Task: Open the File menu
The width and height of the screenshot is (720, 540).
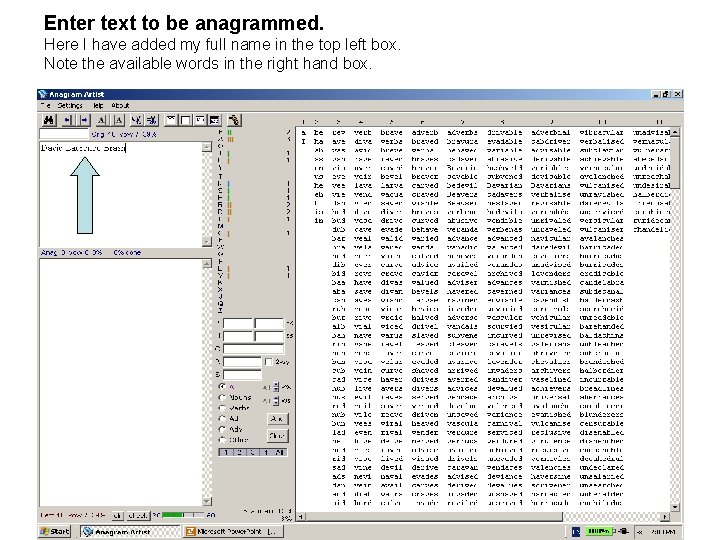Action: click(45, 105)
